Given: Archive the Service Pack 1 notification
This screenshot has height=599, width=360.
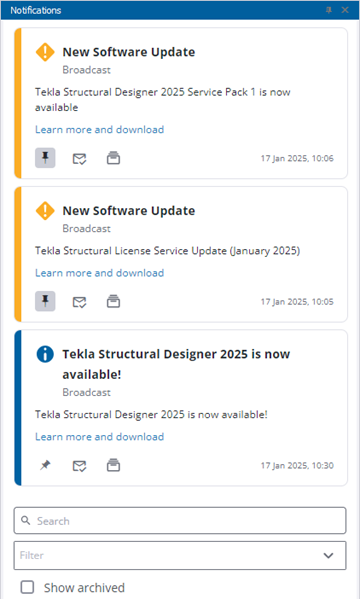Looking at the screenshot, I should (x=113, y=158).
